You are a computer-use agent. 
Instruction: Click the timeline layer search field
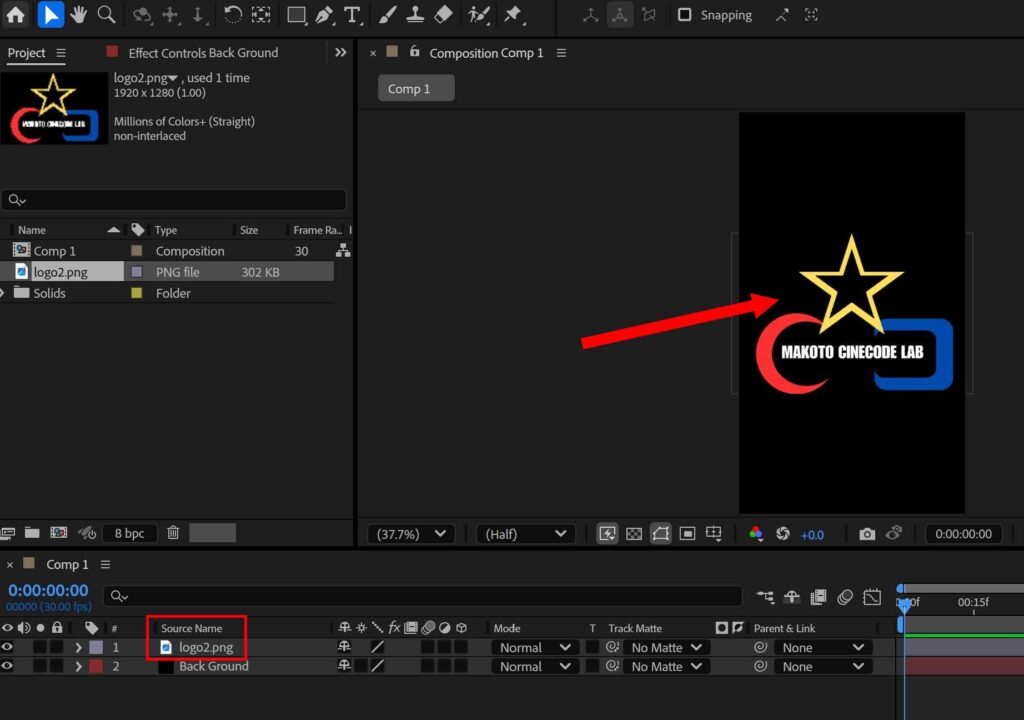click(423, 596)
